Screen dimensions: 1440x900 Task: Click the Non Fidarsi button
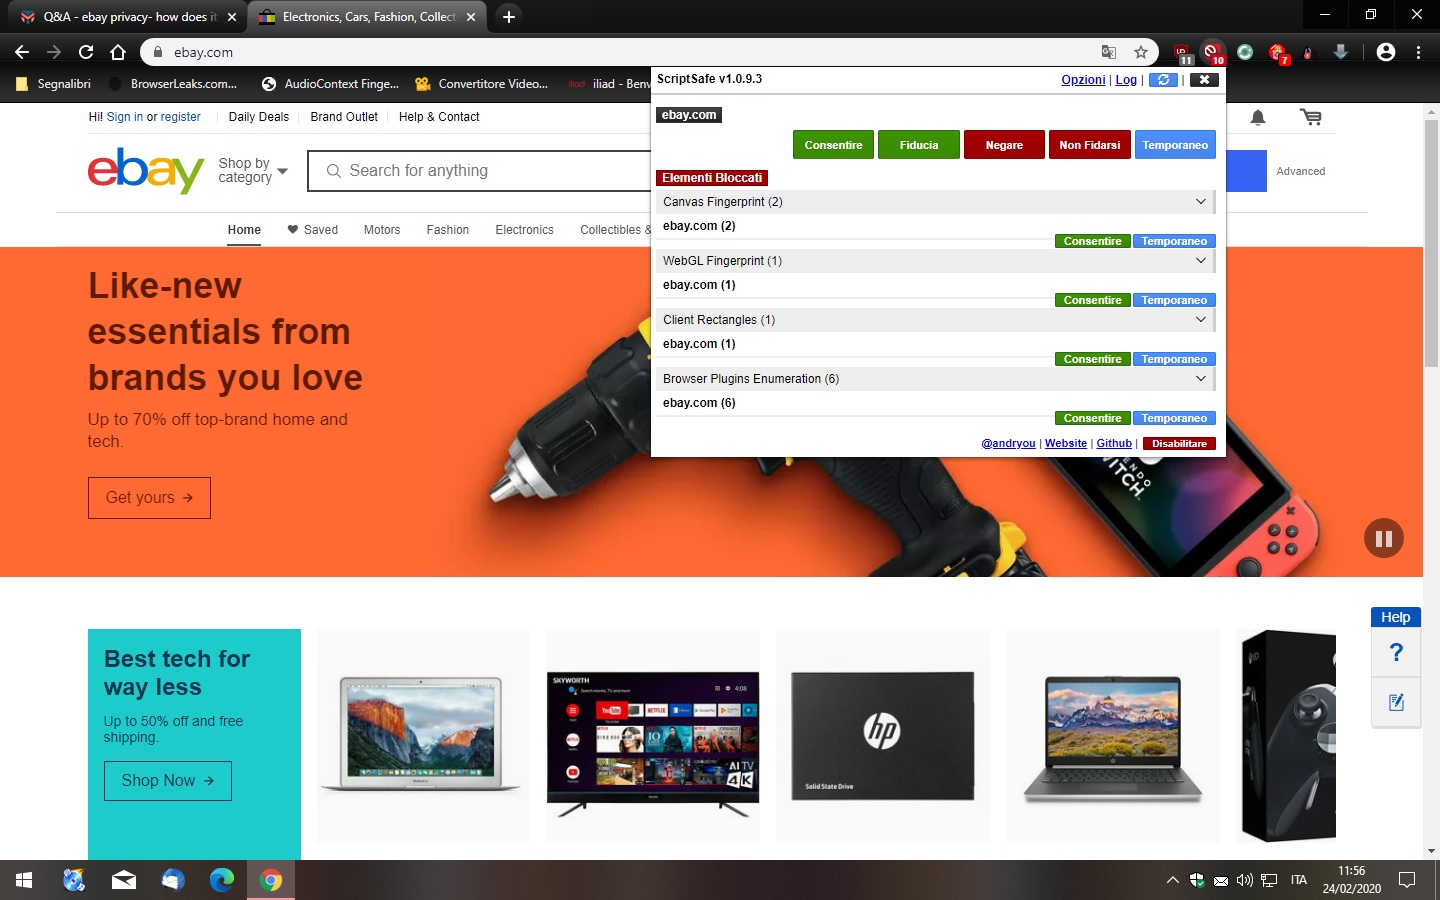1090,145
